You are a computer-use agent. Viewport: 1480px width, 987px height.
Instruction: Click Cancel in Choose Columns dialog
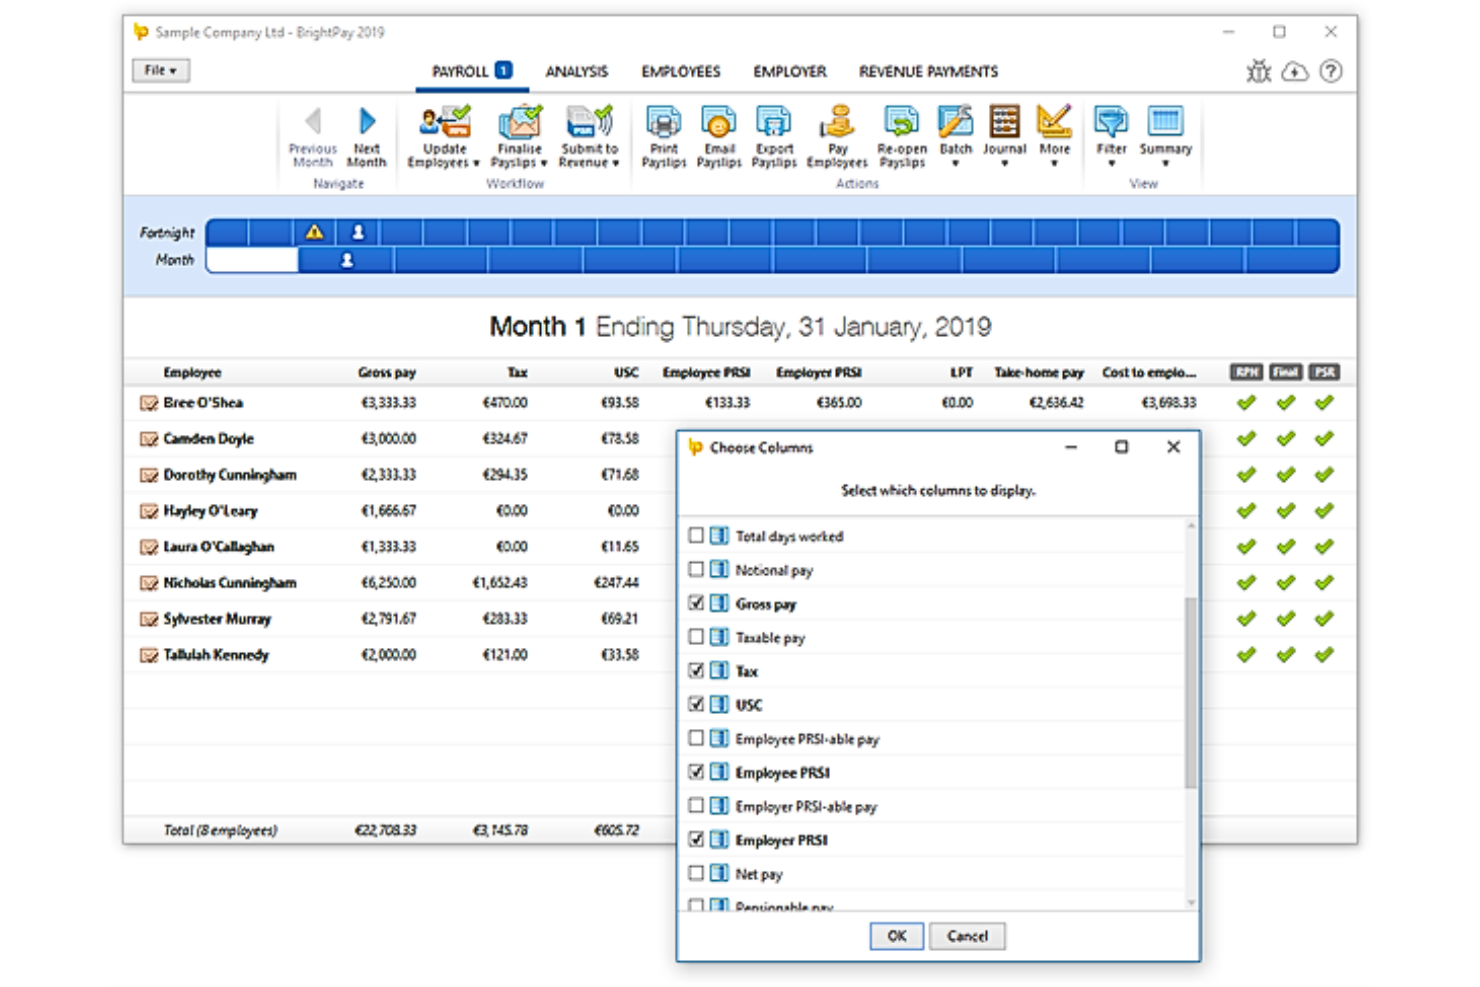tap(967, 936)
